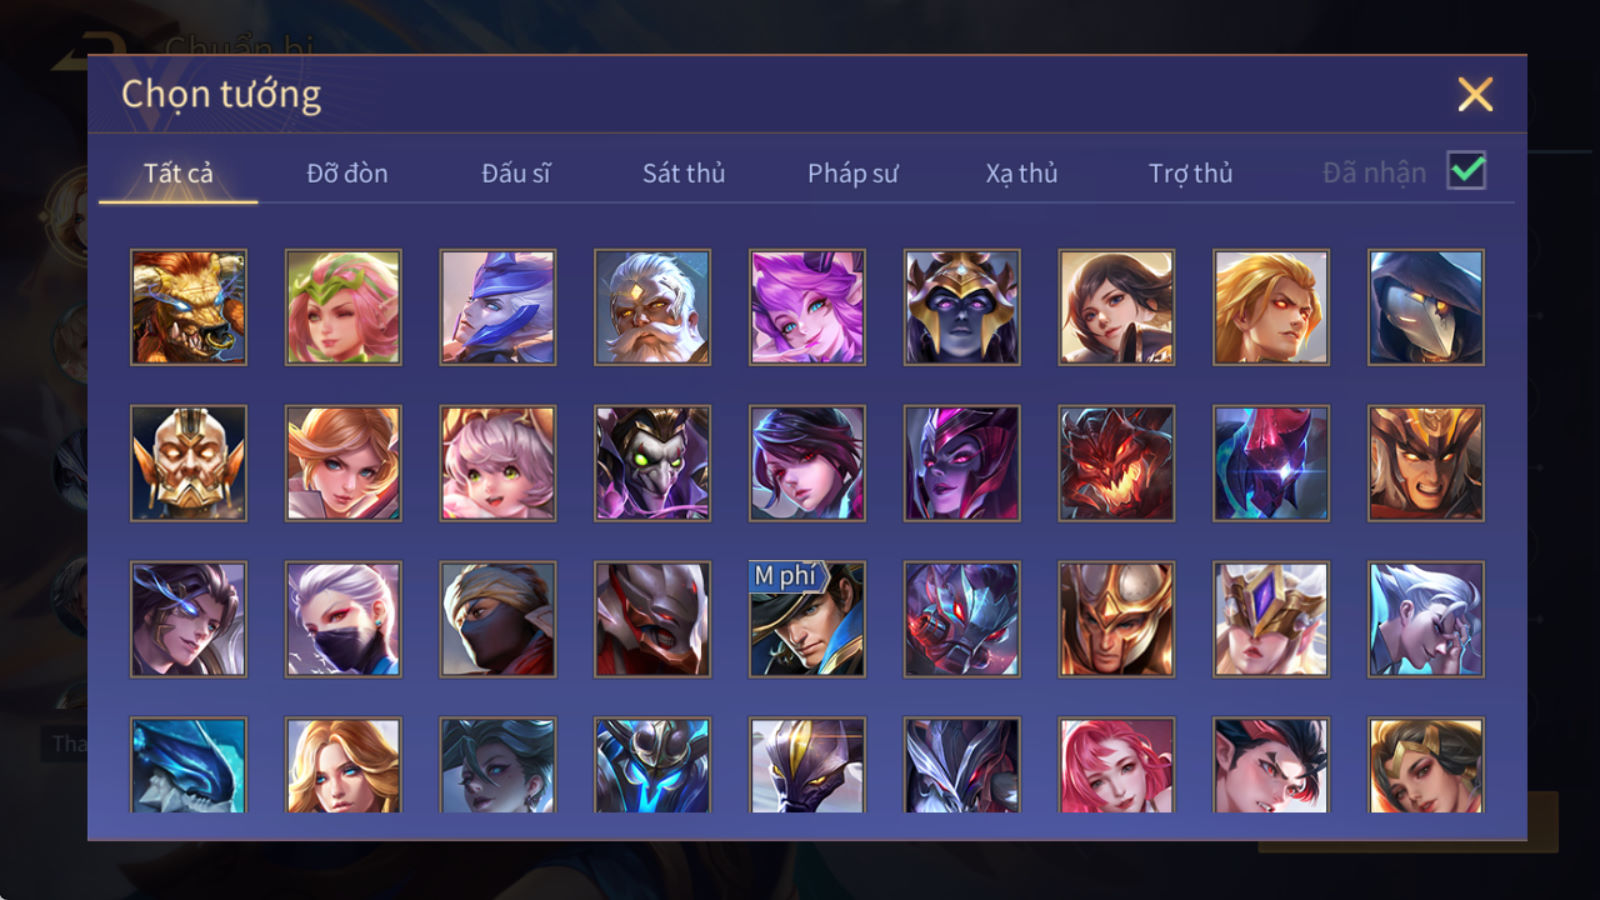Pick the white-haired masked ninja hero
1600x900 pixels.
coord(343,619)
